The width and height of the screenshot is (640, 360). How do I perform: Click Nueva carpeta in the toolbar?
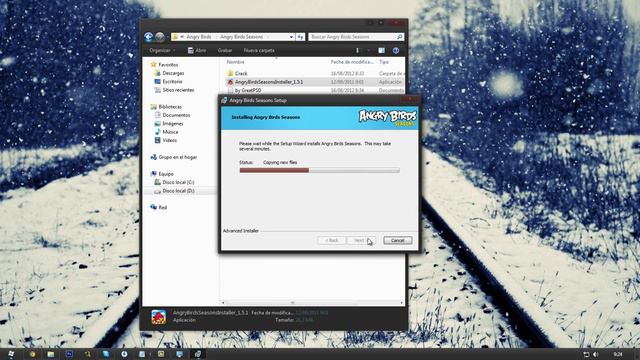point(259,51)
